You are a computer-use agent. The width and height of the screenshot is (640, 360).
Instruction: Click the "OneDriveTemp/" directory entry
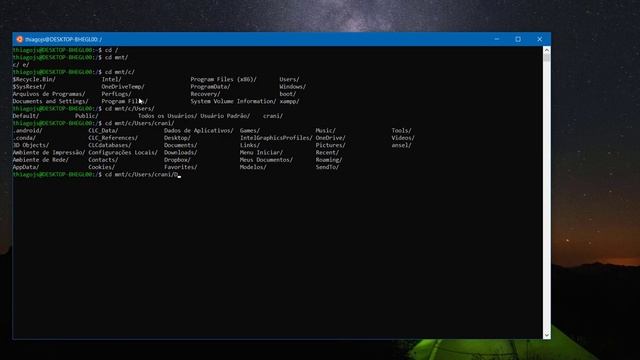point(123,87)
